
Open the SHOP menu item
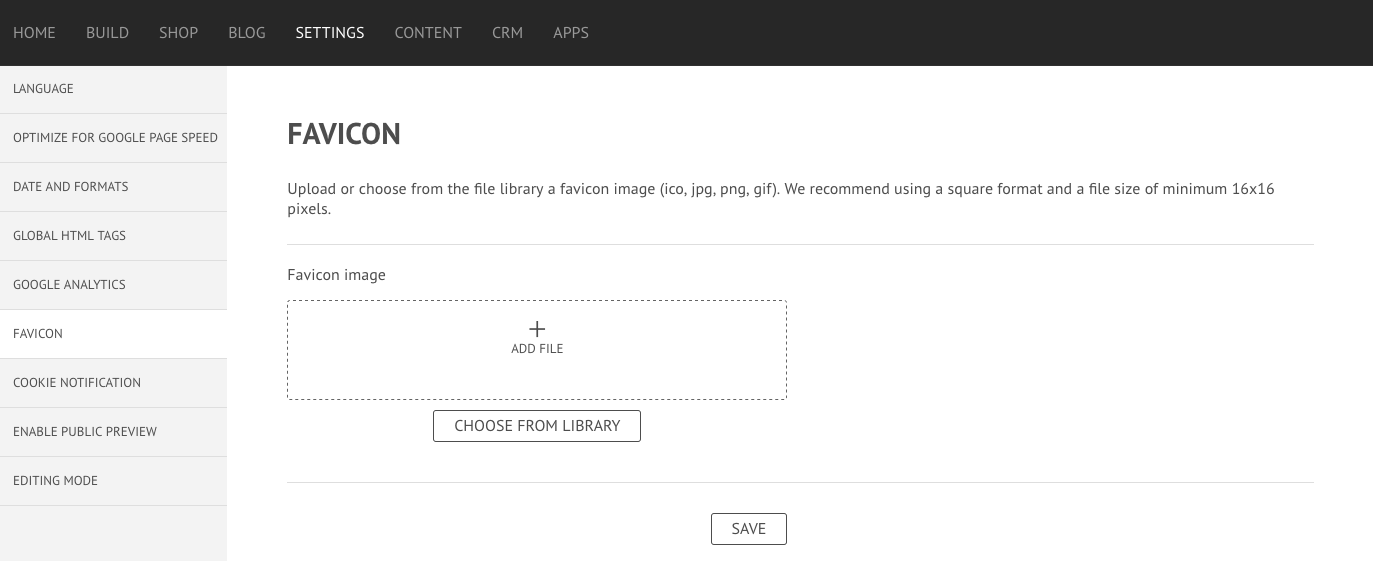[178, 32]
